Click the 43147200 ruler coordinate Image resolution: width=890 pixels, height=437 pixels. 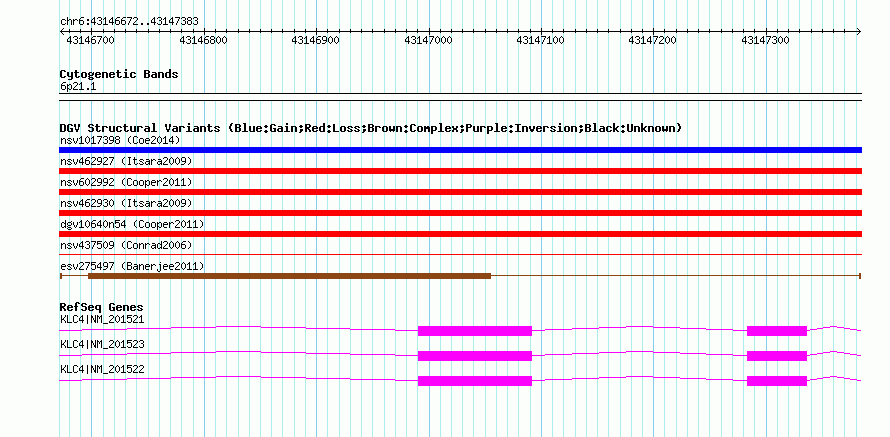point(653,40)
